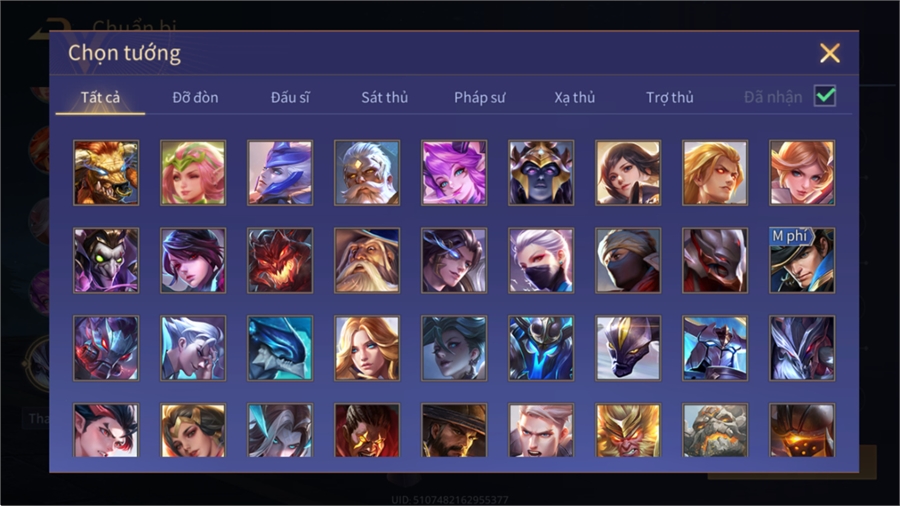Open the Trợ thủ tab
This screenshot has width=900, height=506.
[670, 98]
